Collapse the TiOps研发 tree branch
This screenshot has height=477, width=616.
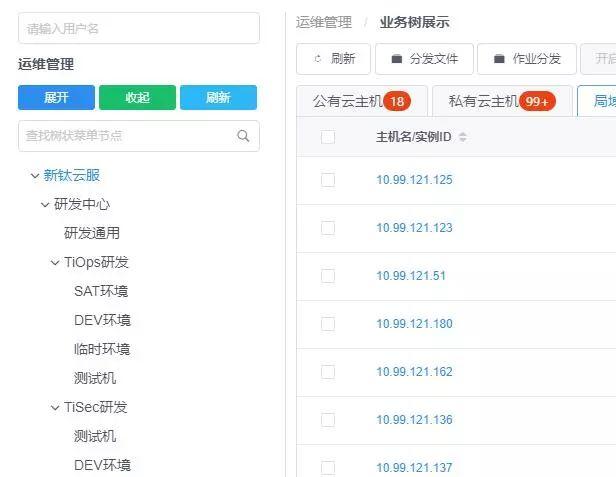(x=55, y=263)
